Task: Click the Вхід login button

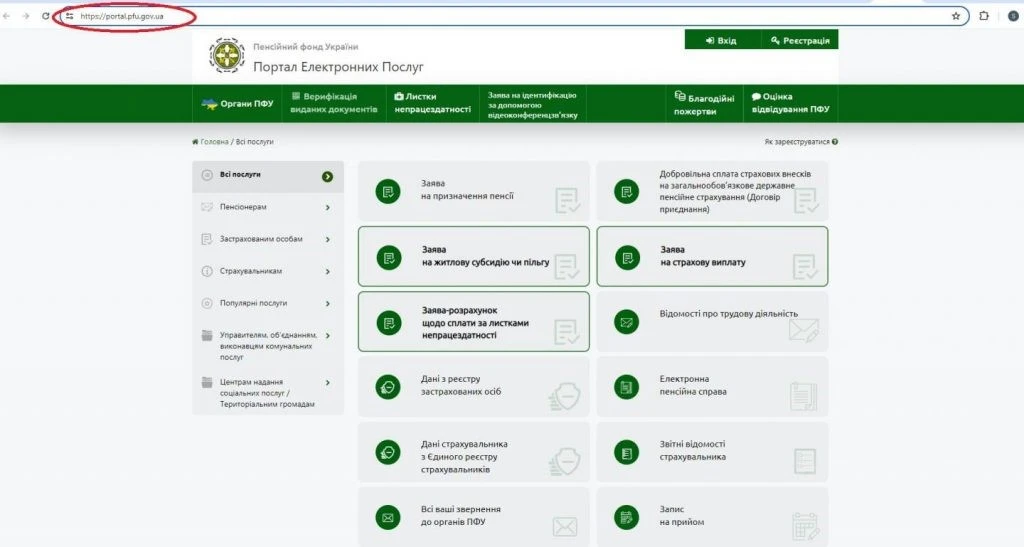Action: click(x=722, y=40)
